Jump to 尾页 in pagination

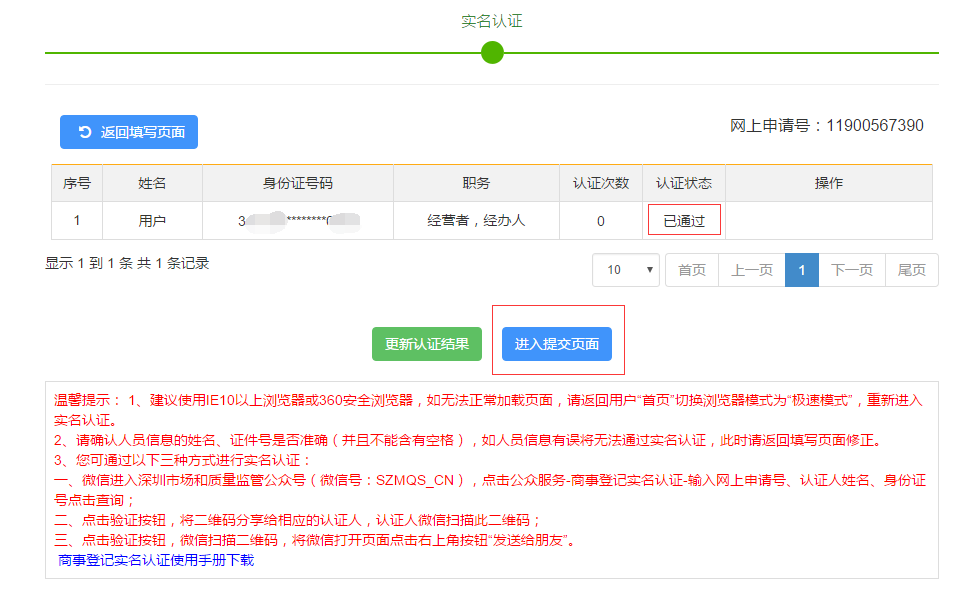(911, 270)
